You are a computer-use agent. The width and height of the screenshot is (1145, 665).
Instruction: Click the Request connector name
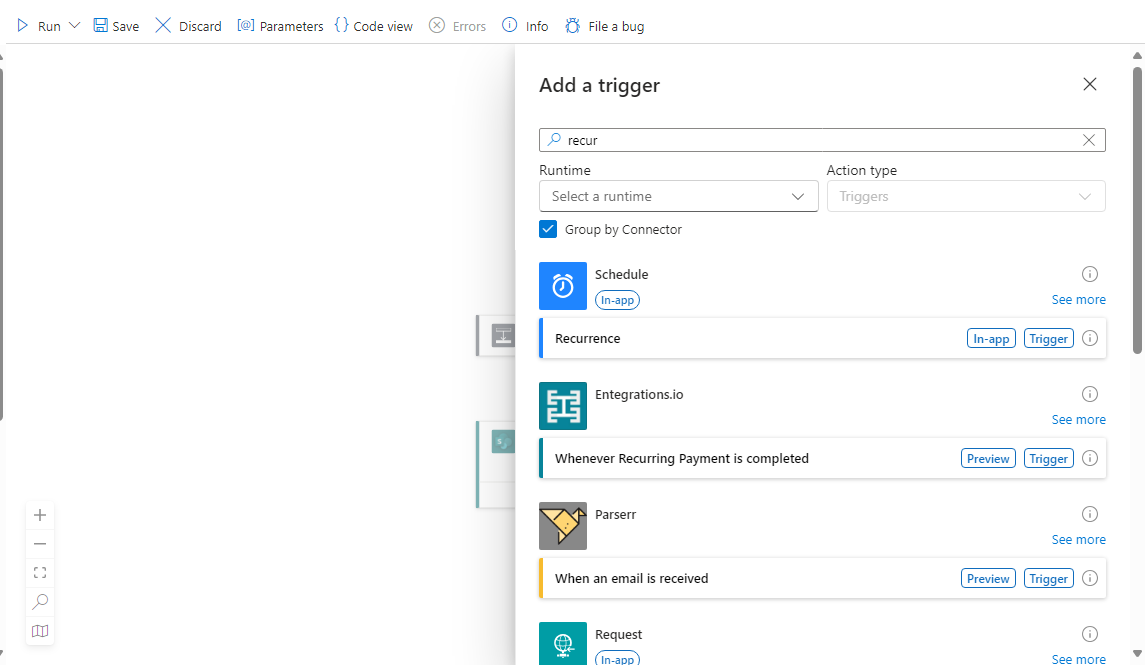point(619,634)
